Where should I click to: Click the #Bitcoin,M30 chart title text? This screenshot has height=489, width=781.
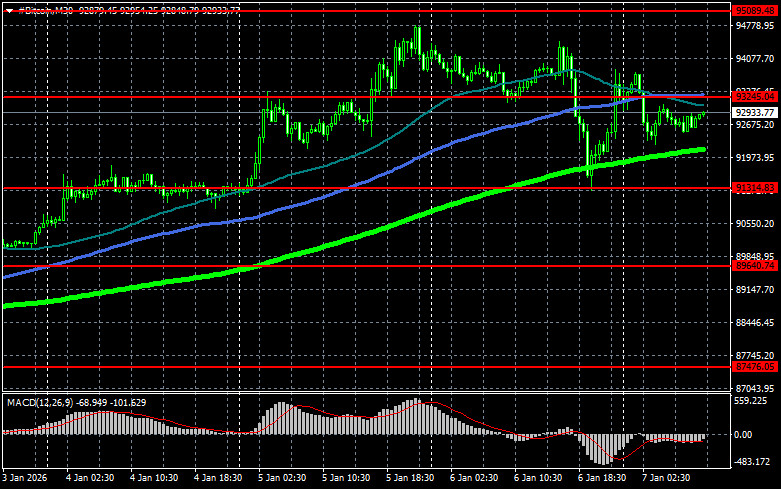click(45, 10)
